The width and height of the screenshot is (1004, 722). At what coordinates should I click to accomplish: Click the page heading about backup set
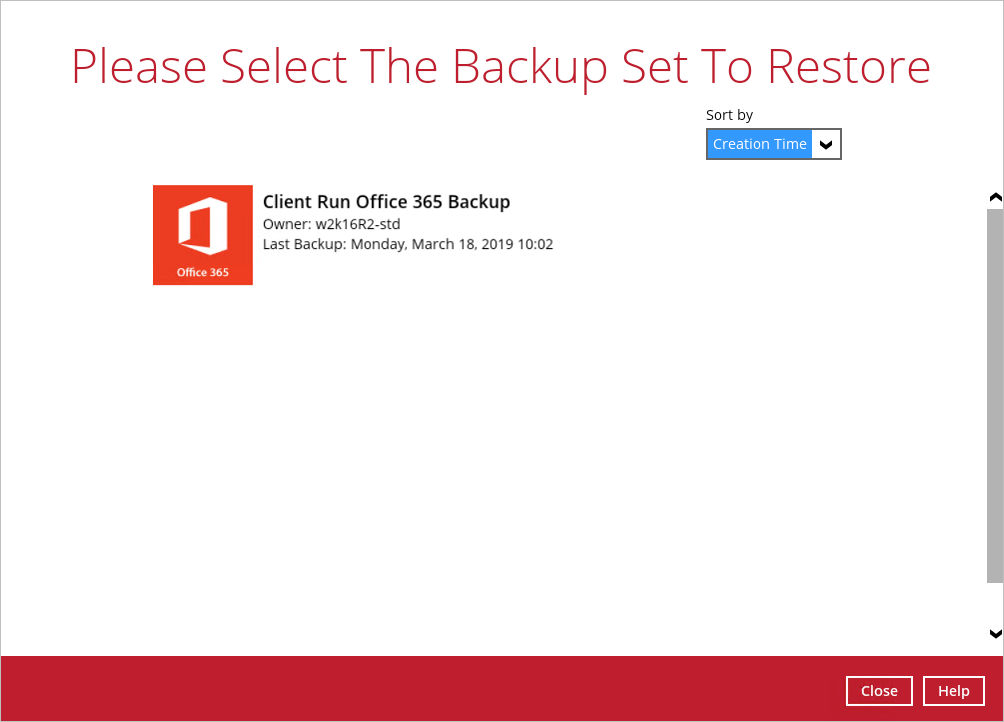501,66
